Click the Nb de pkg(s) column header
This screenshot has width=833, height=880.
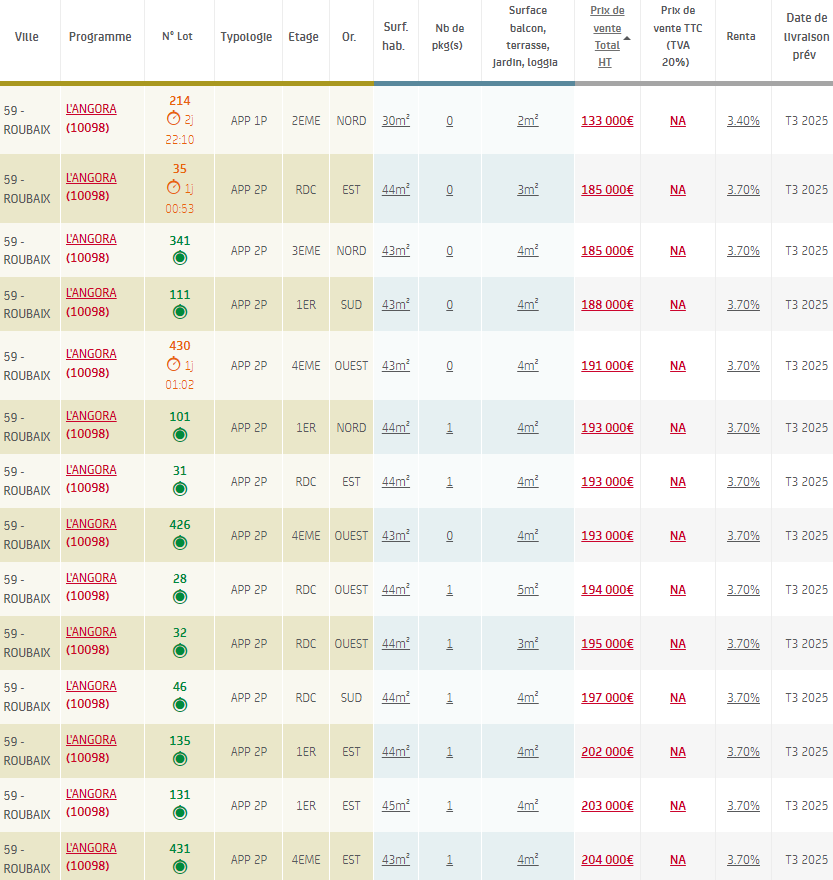point(449,36)
